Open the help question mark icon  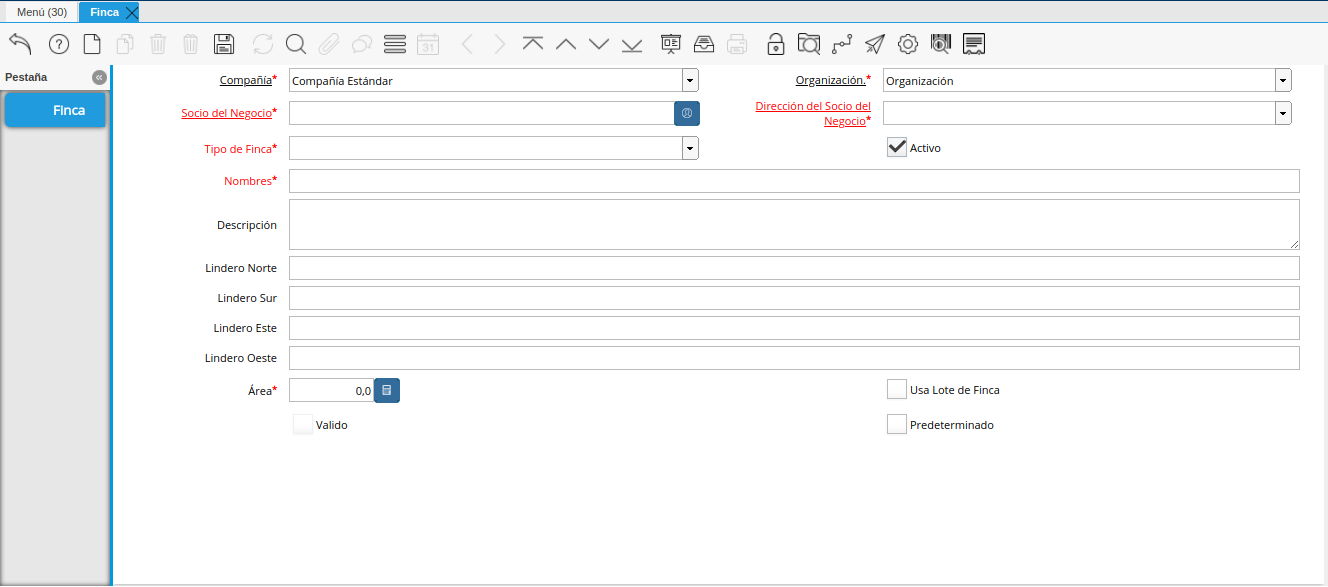tap(59, 44)
